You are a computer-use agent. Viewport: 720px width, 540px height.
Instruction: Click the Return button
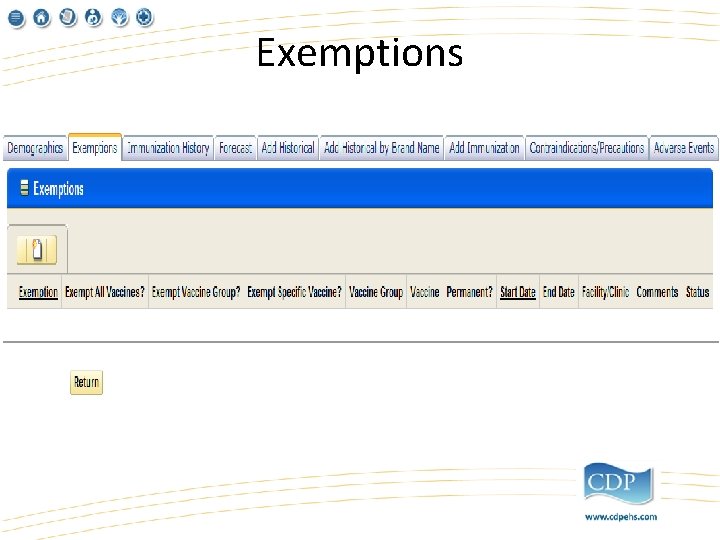[x=86, y=382]
